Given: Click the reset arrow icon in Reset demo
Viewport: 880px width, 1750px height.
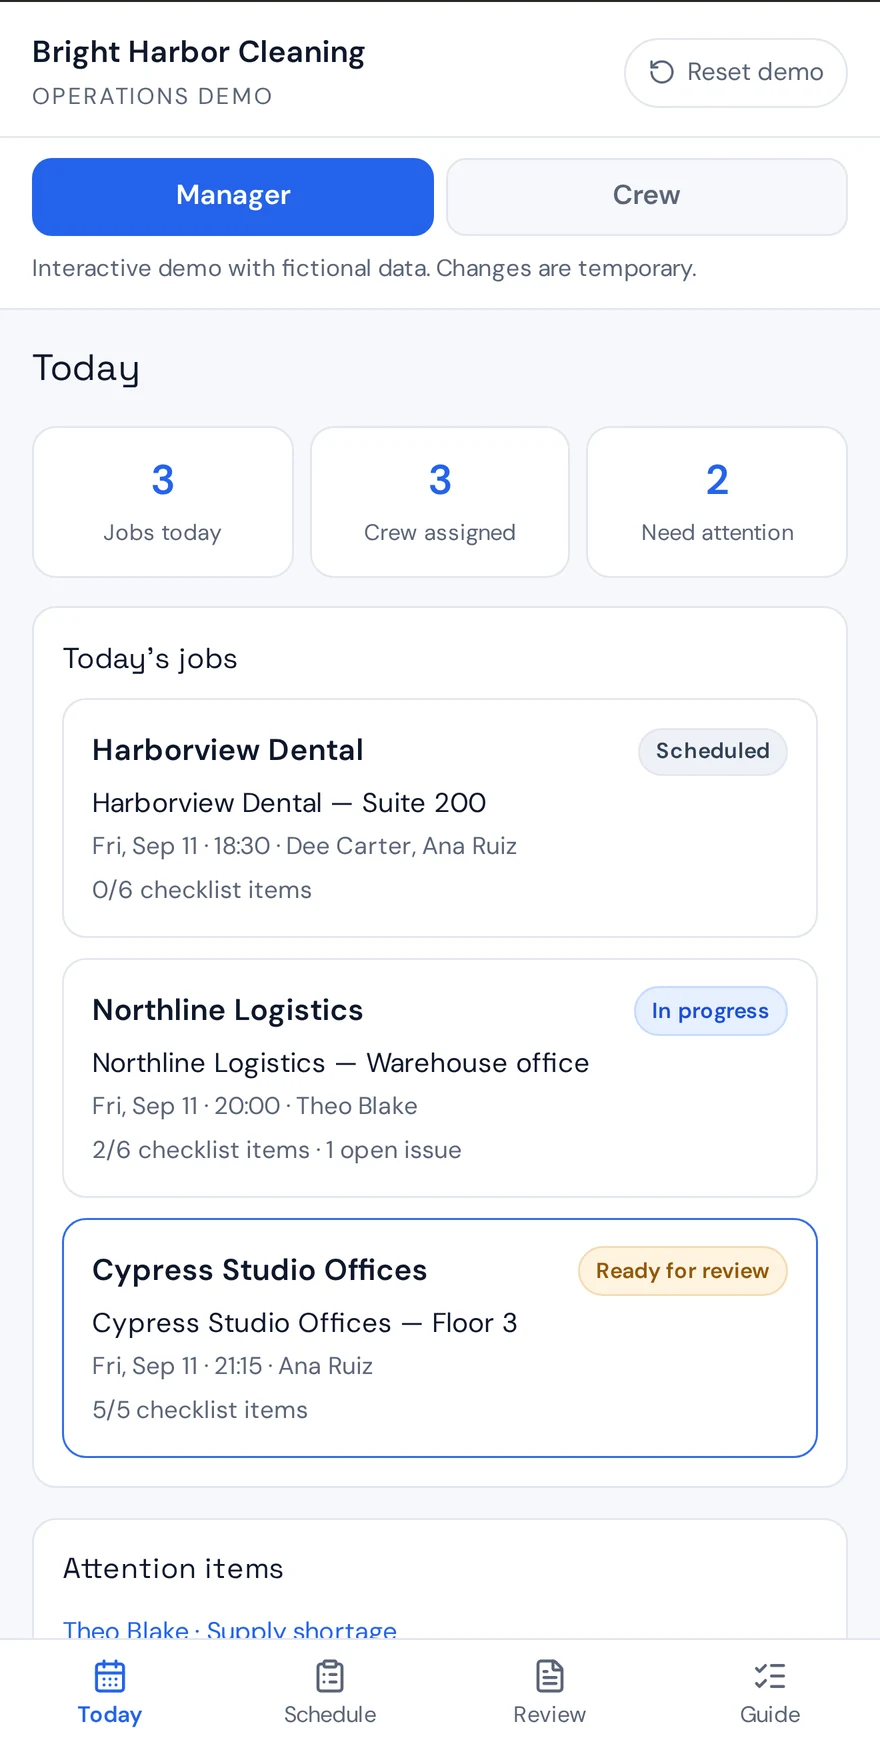Looking at the screenshot, I should click(x=661, y=72).
